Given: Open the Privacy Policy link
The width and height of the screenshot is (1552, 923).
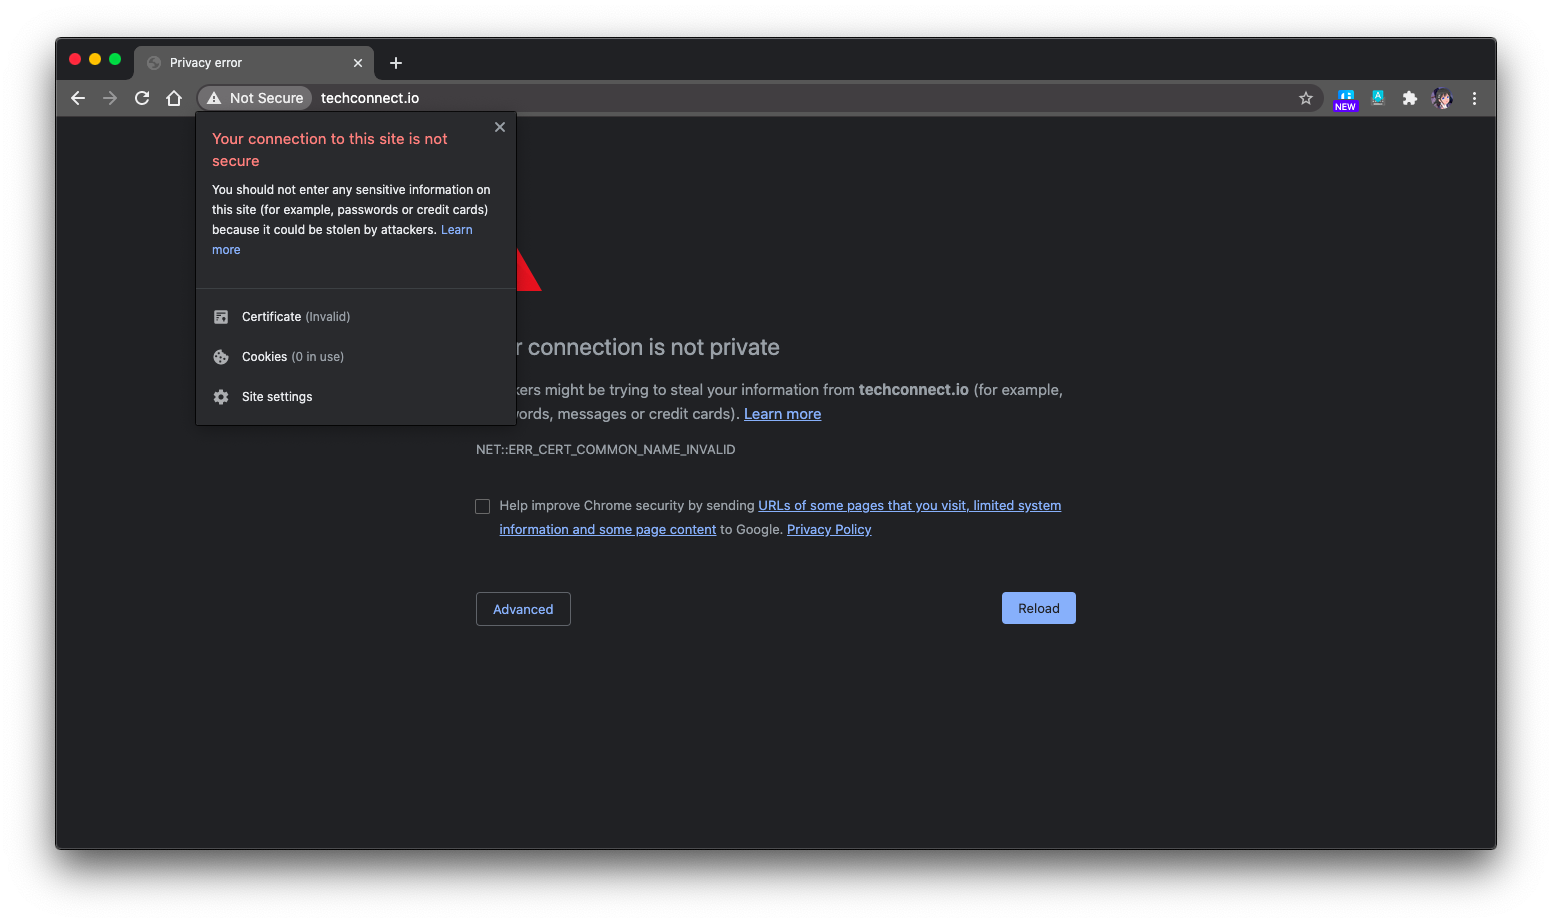Looking at the screenshot, I should [x=829, y=530].
